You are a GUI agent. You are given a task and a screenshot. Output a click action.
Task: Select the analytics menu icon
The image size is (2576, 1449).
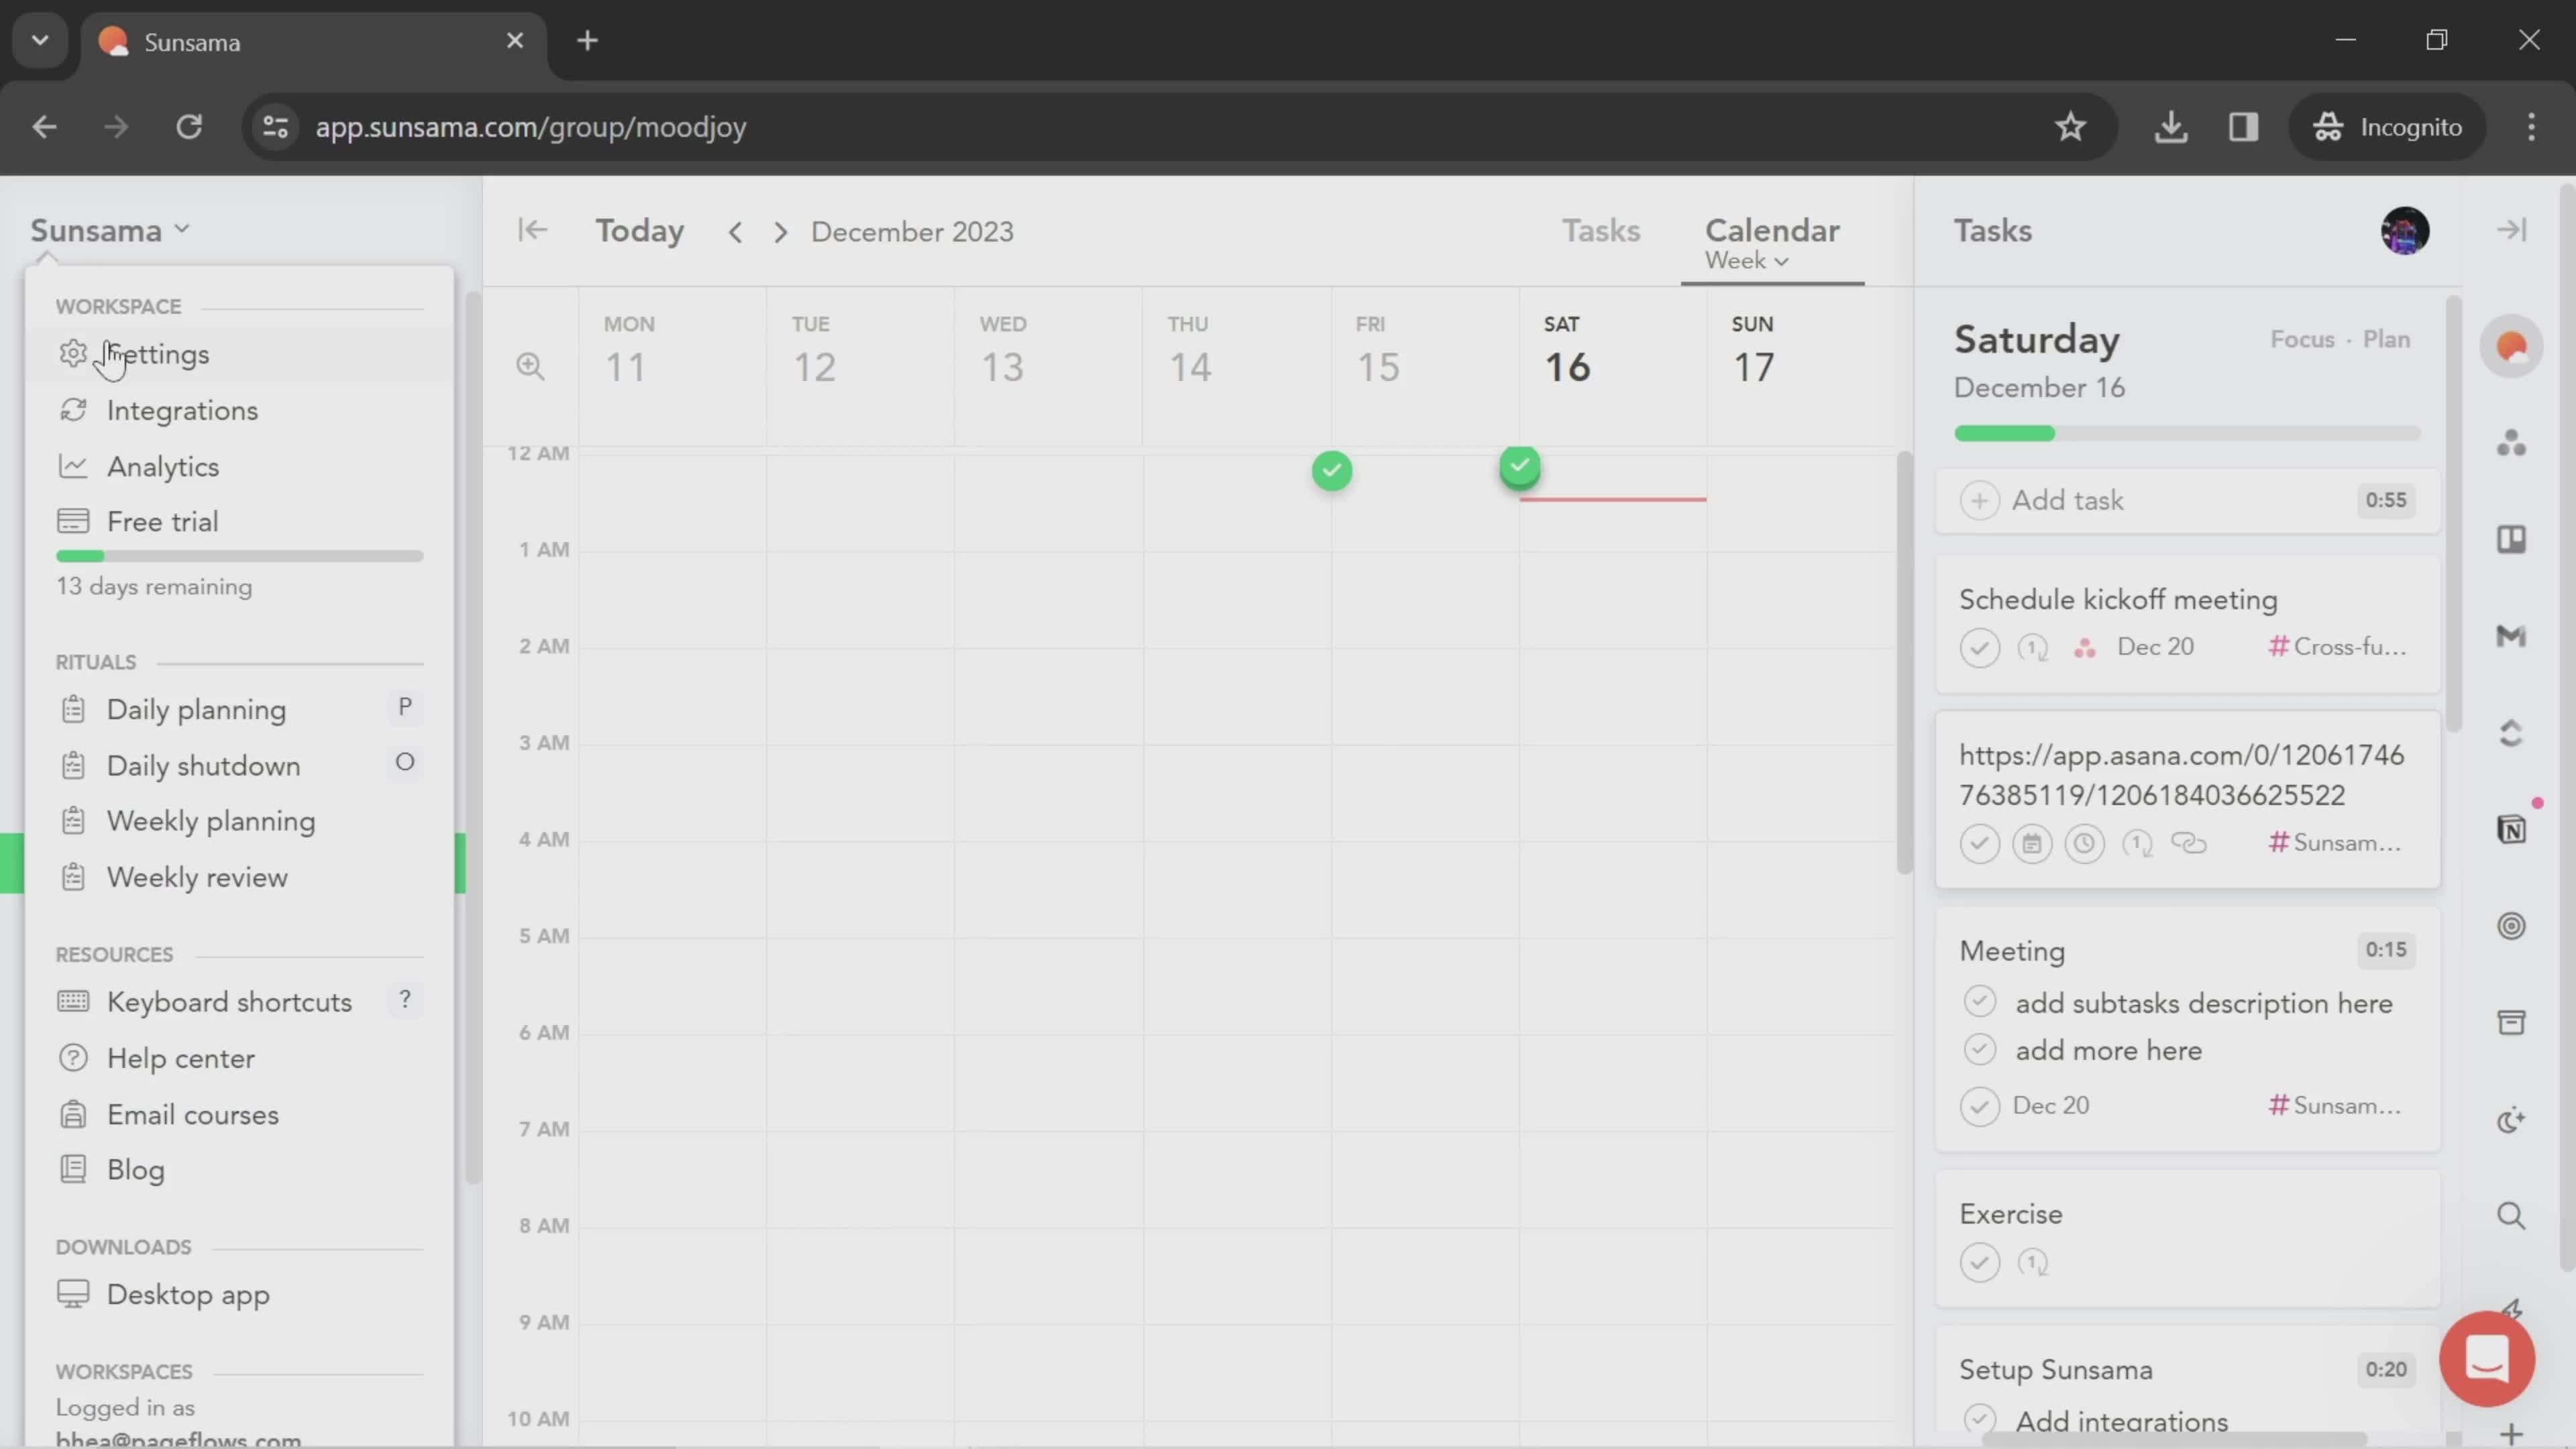click(x=70, y=467)
